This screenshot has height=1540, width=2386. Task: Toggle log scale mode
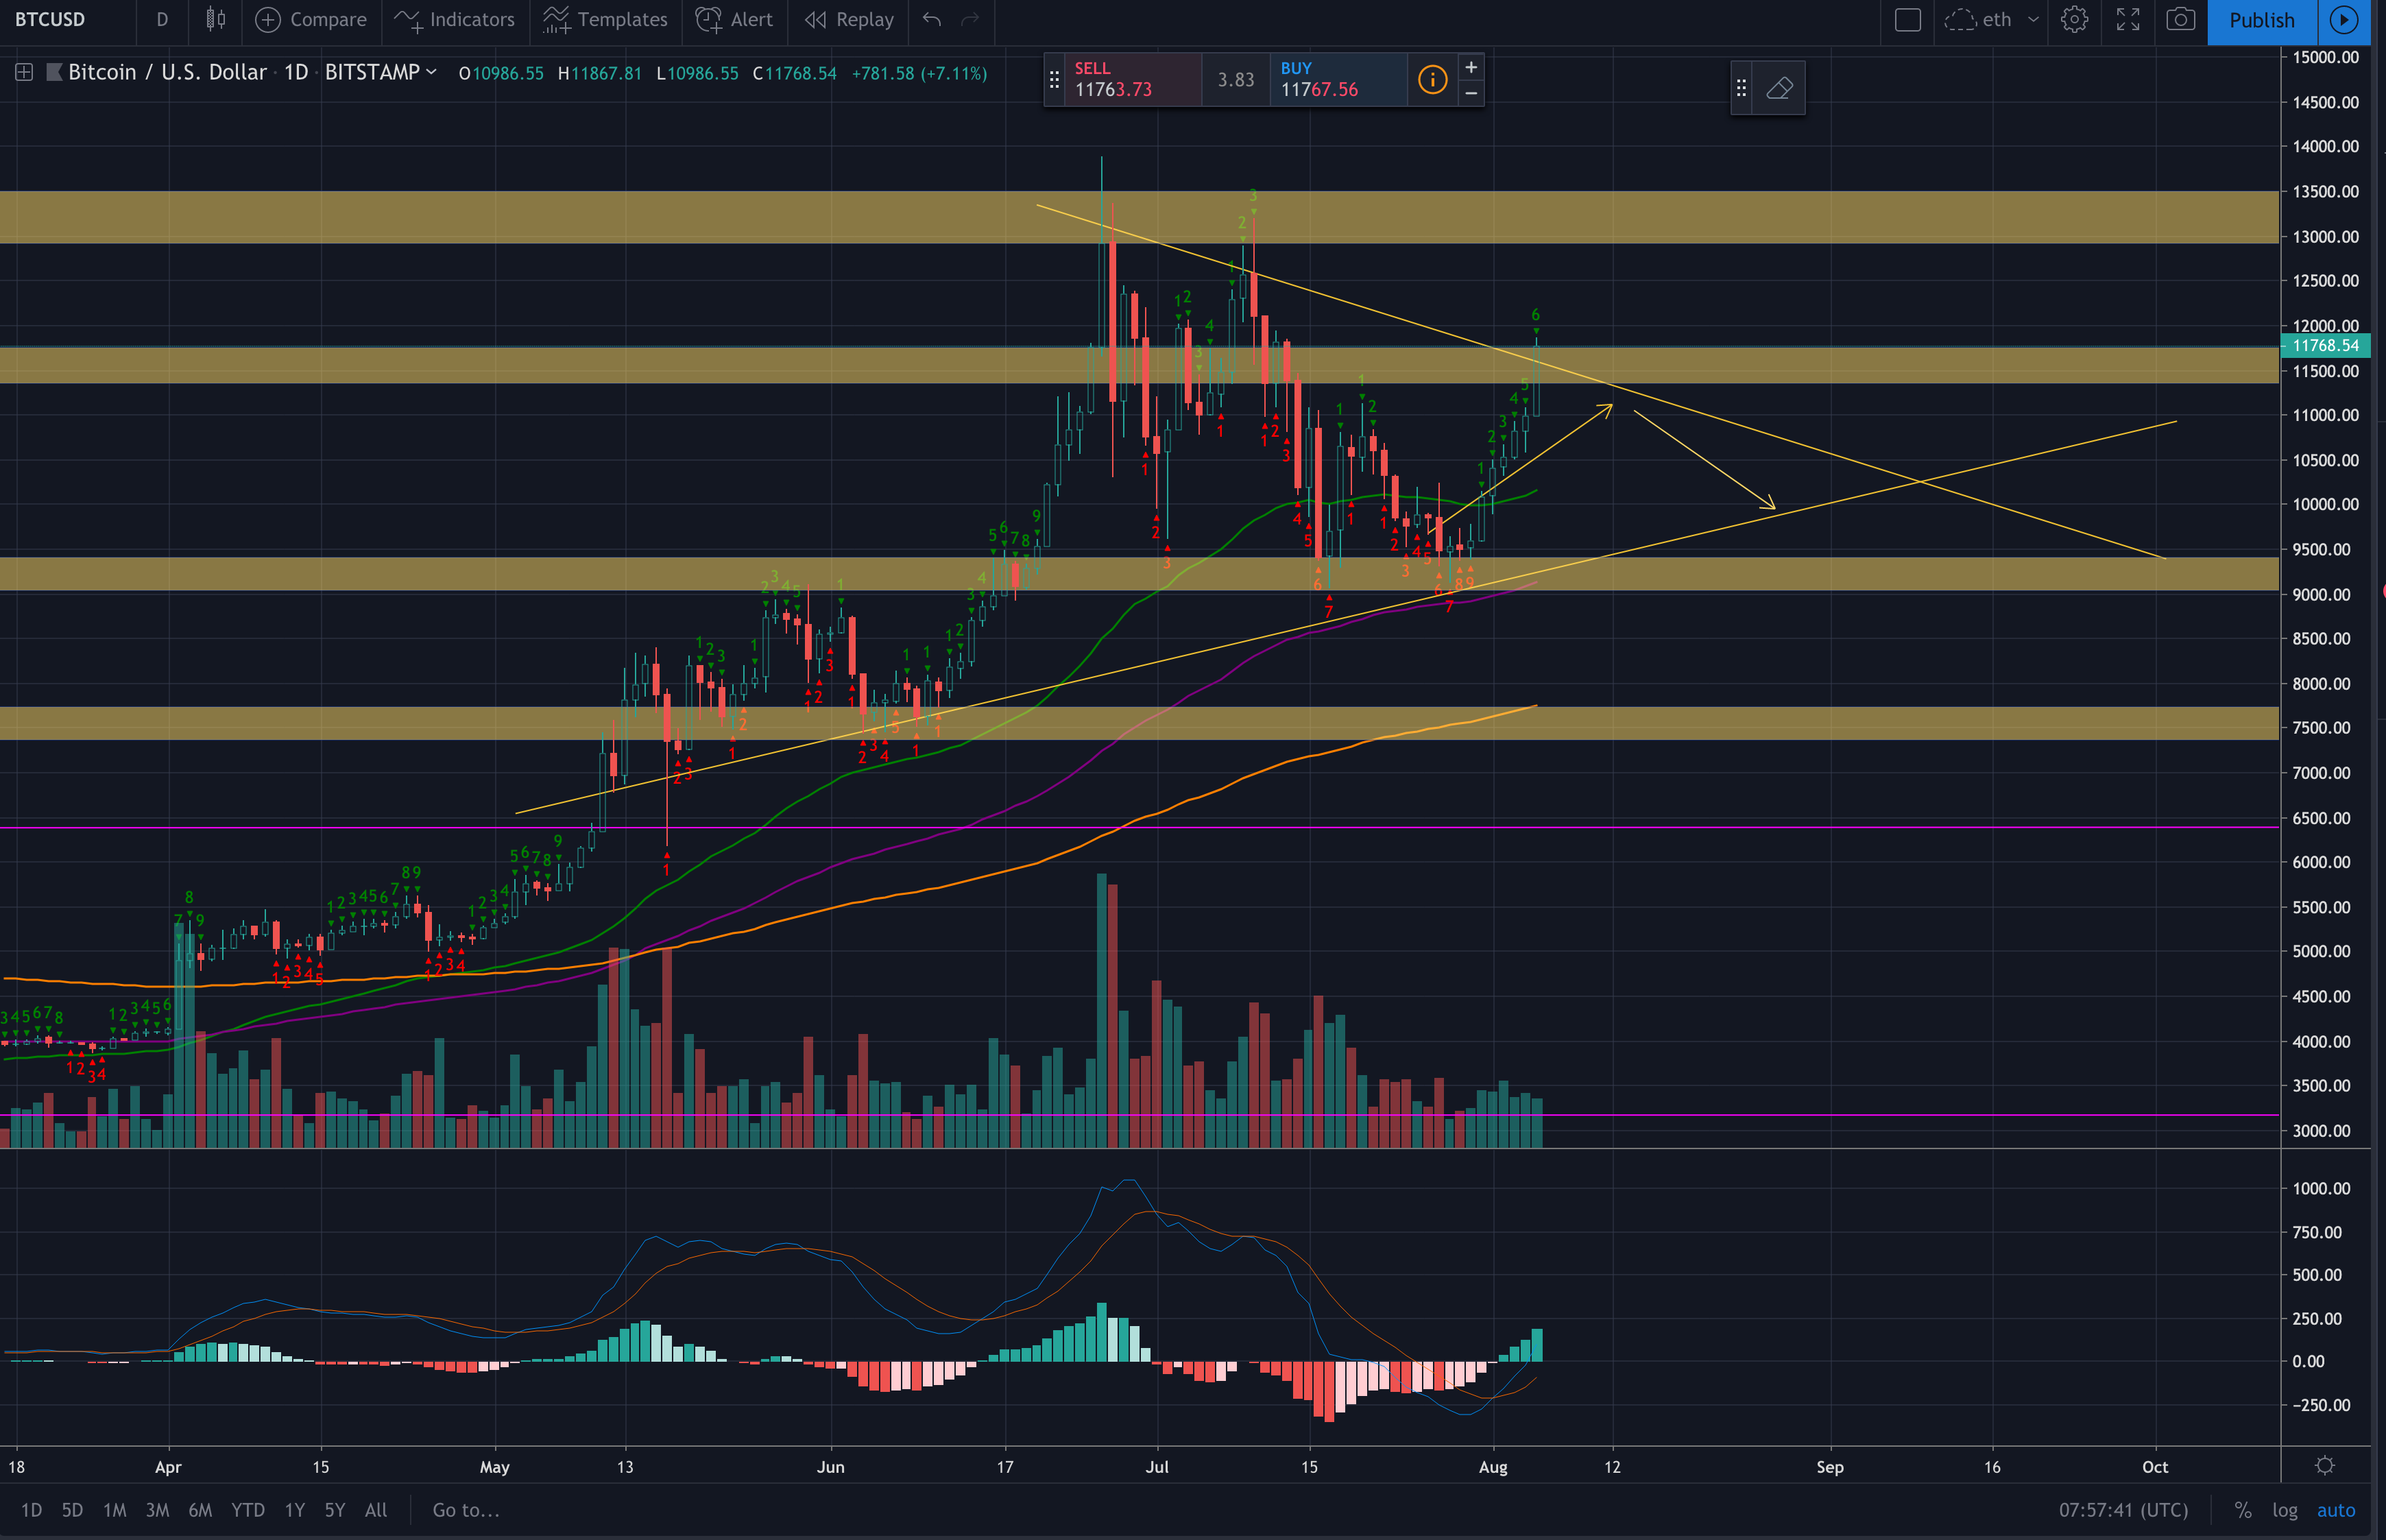2285,1510
